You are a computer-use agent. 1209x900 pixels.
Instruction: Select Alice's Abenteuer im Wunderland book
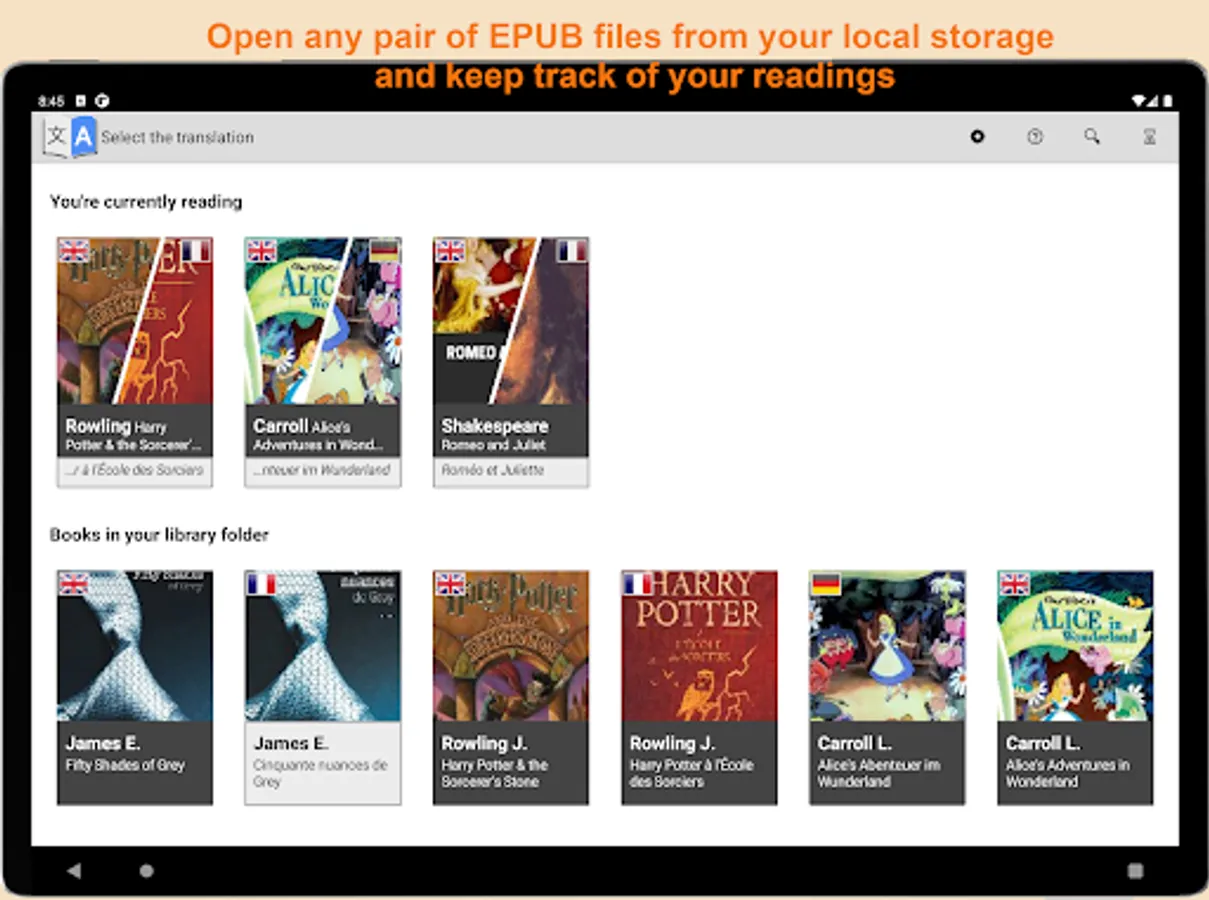click(887, 688)
